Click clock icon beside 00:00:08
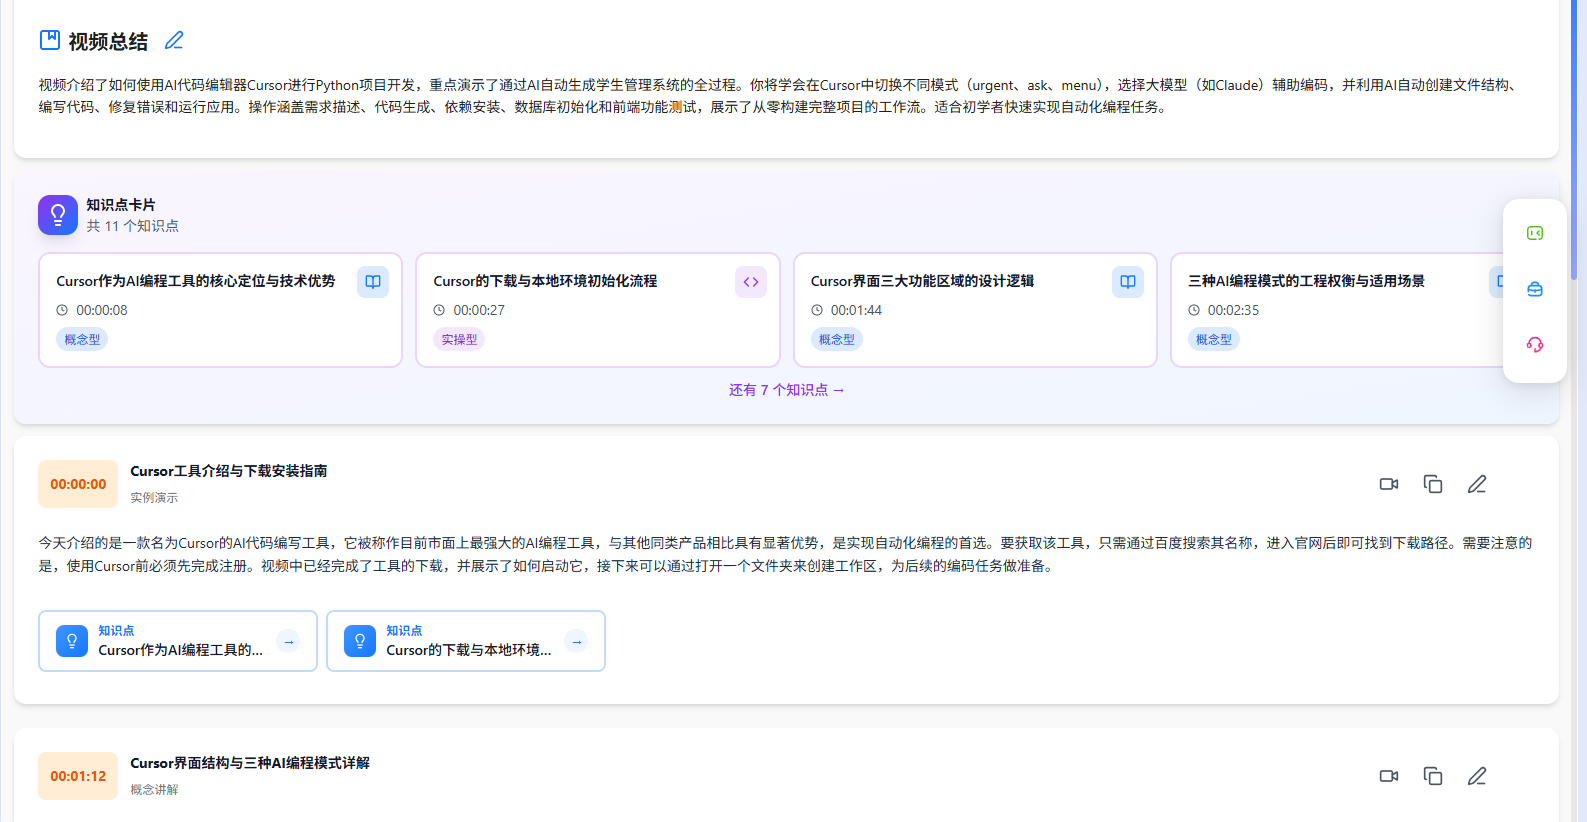The image size is (1587, 822). point(62,310)
